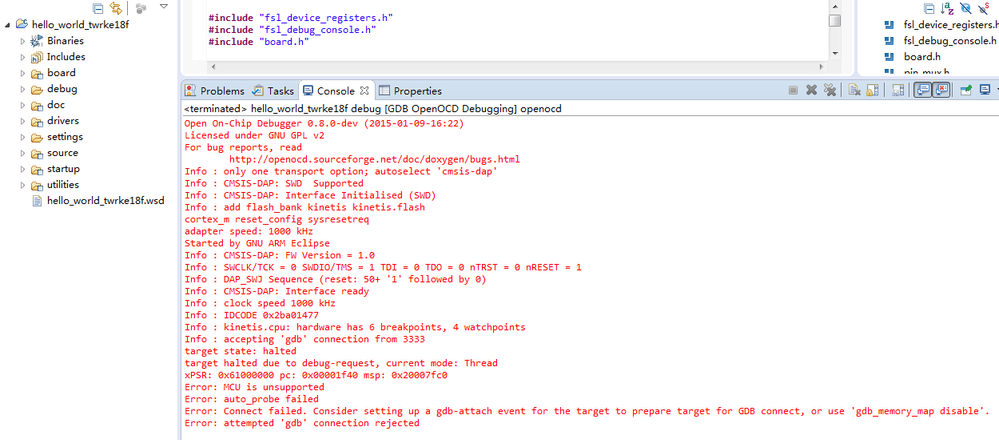This screenshot has height=440, width=999.
Task: Pin the Console with green pin icon
Action: [x=966, y=90]
